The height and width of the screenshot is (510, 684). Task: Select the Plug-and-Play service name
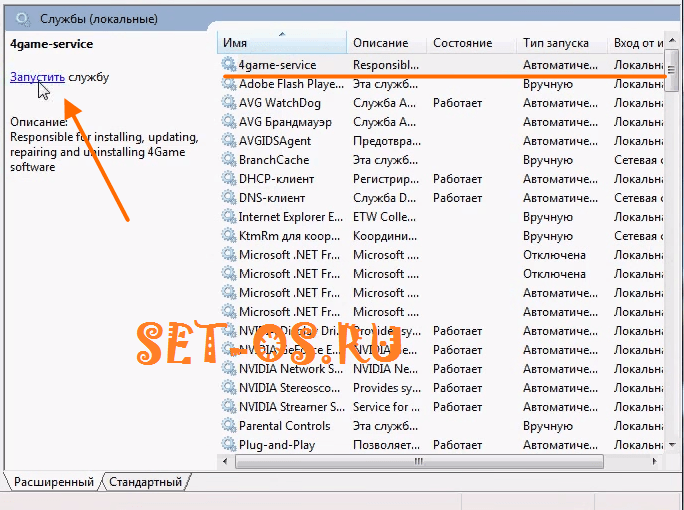coord(277,445)
